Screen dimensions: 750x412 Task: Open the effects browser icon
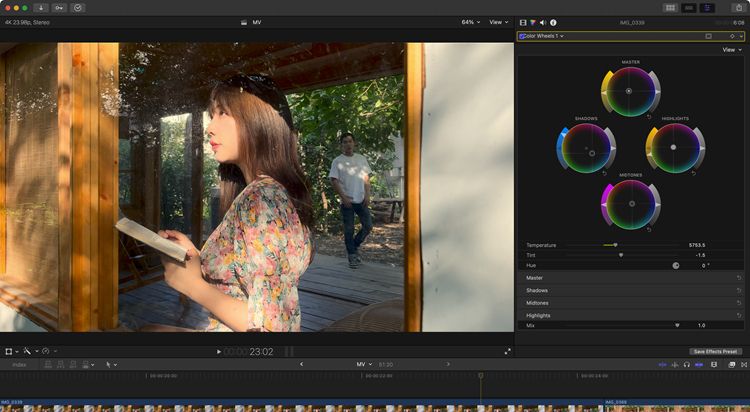pos(731,365)
